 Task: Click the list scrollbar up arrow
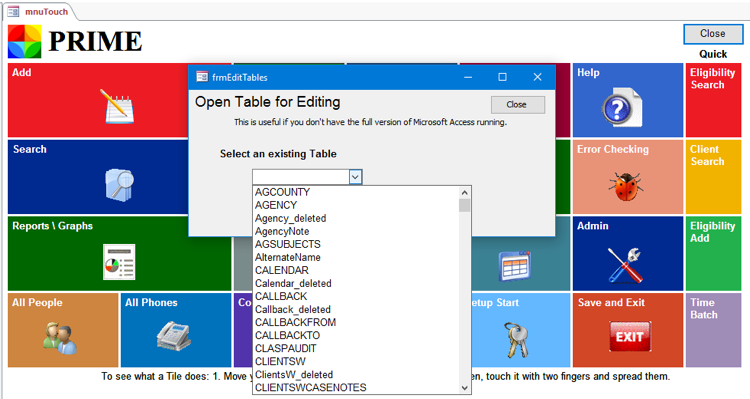(464, 192)
